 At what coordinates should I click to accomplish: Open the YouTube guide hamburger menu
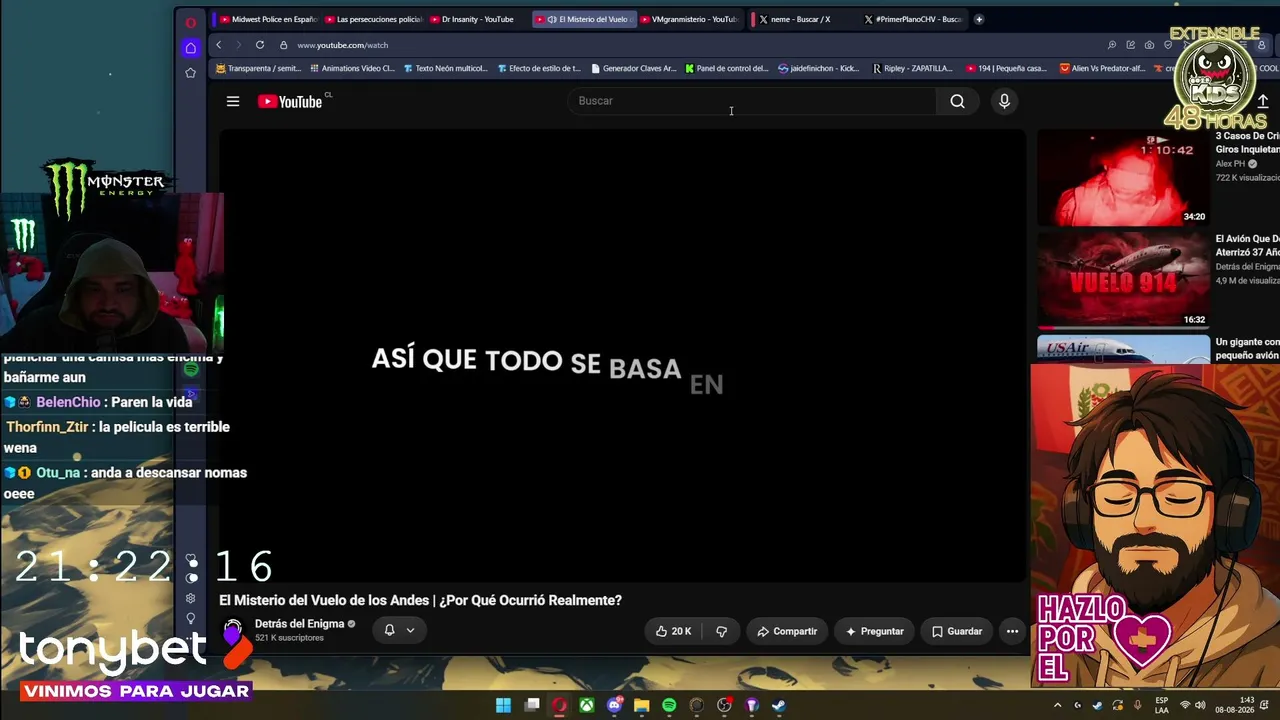pyautogui.click(x=233, y=101)
